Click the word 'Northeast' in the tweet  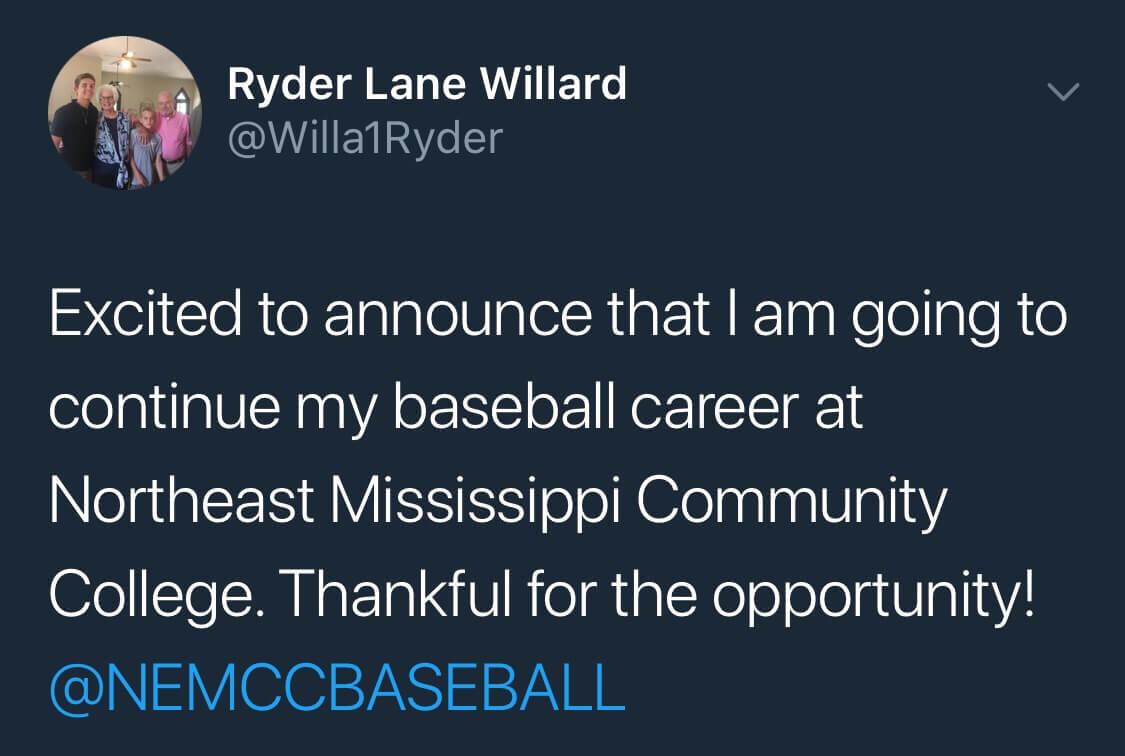pos(182,500)
